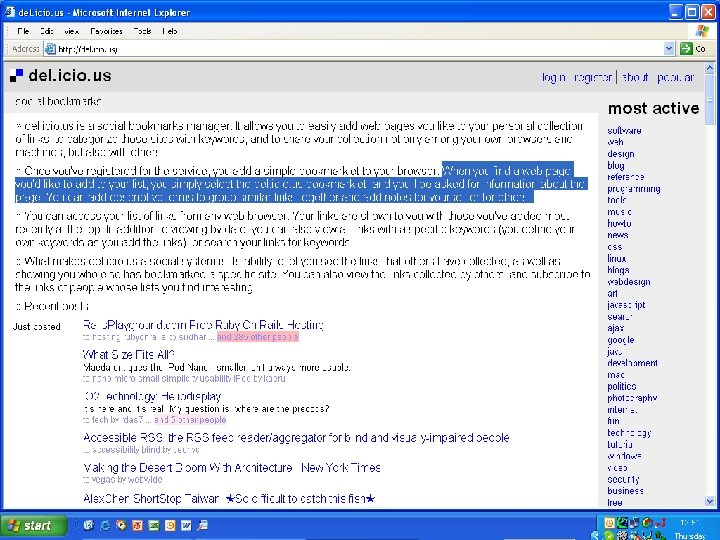Open the RailsPlayground.com Ruby On Rails Hosting post
The image size is (720, 540).
pyautogui.click(x=203, y=325)
